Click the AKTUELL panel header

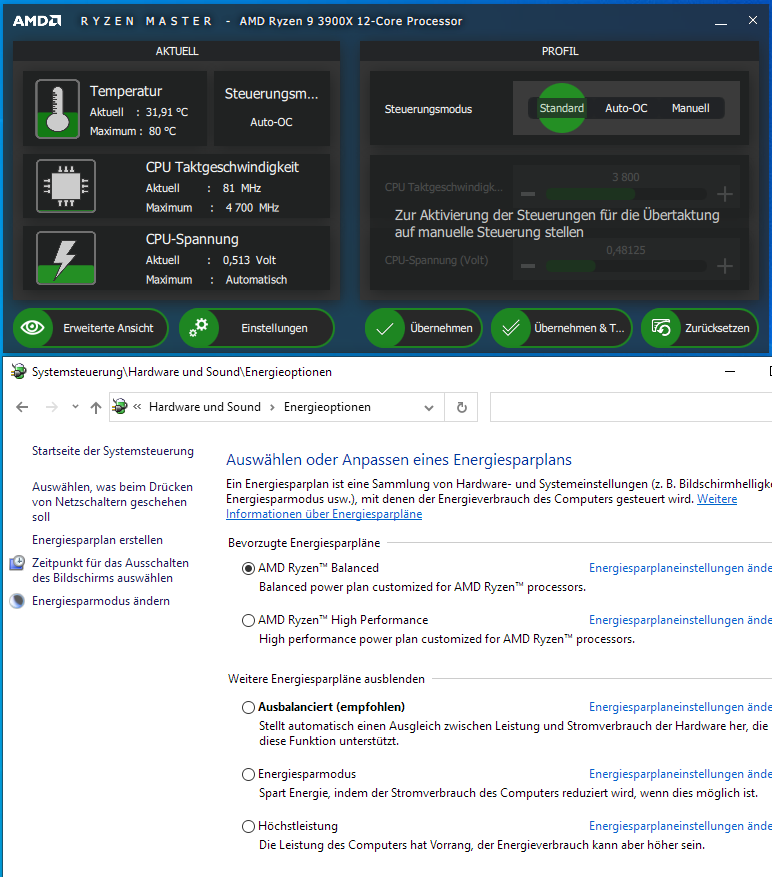coord(177,51)
